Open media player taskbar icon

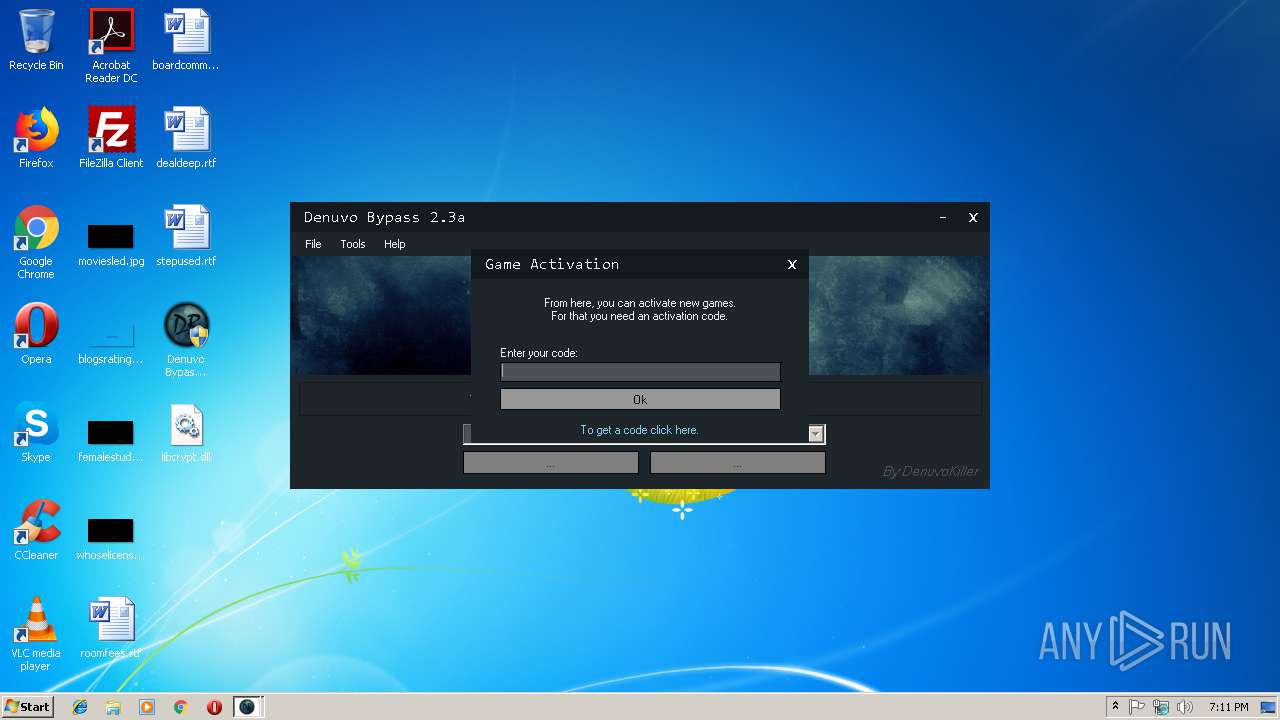pyautogui.click(x=147, y=707)
